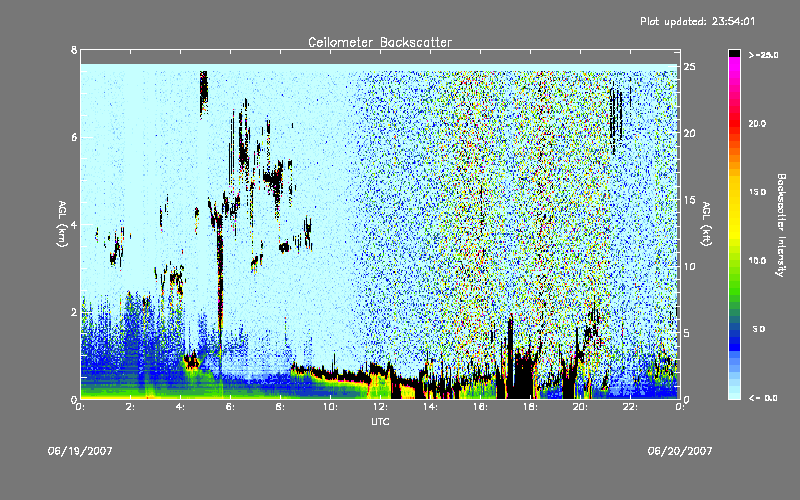Click the '20:' hour tick on the UTC axis
800x500 pixels.
(x=581, y=407)
